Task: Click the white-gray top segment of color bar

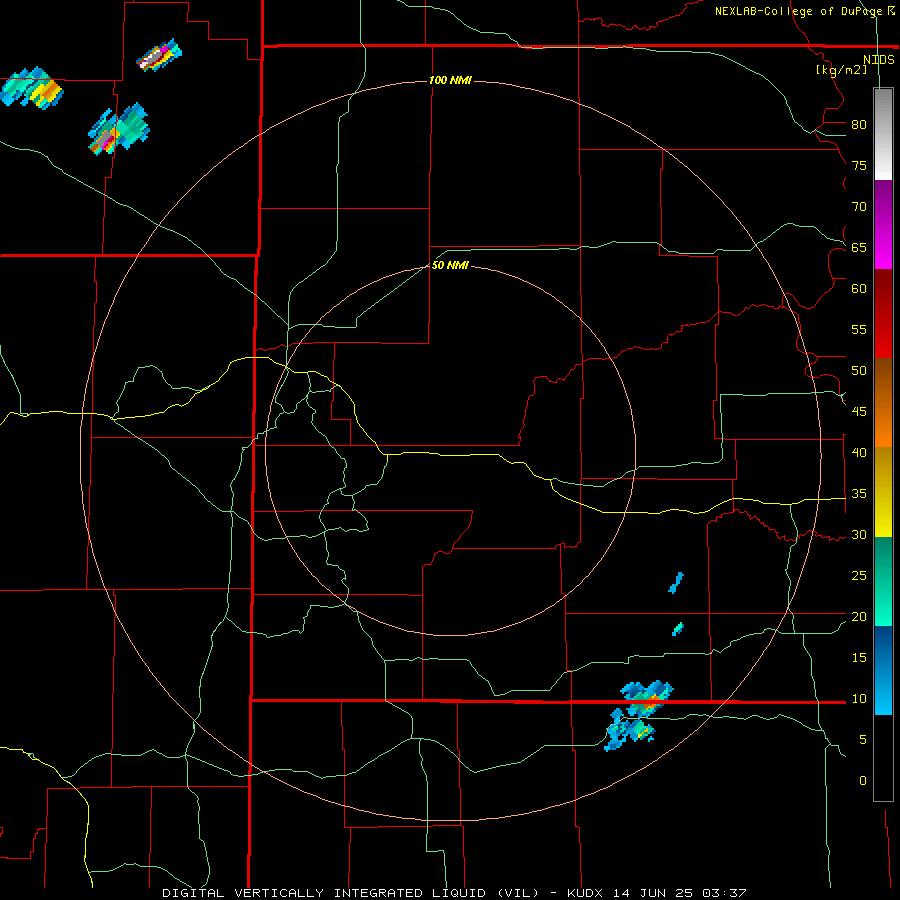Action: coord(883,134)
